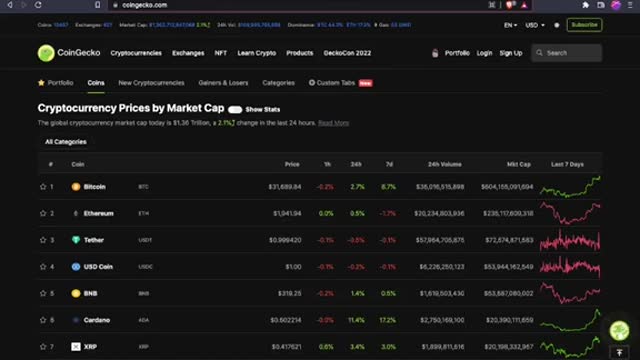The width and height of the screenshot is (640, 360).
Task: Click the Sign Up link
Action: (x=511, y=53)
